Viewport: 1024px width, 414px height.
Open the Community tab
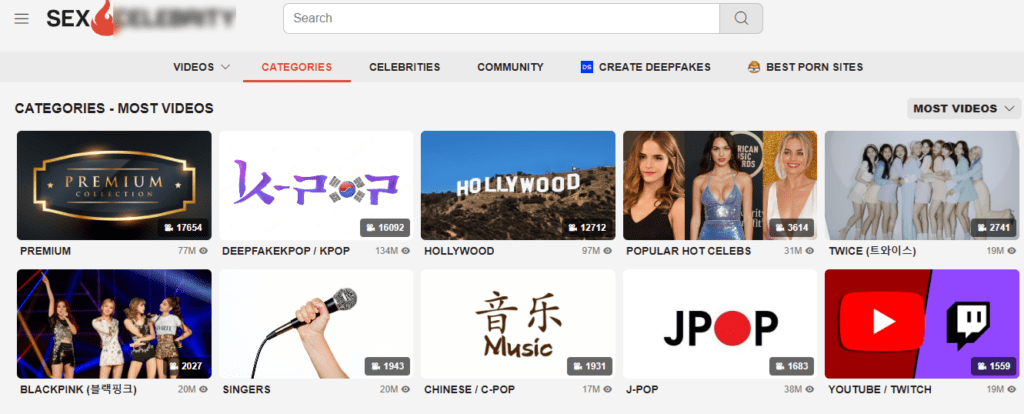pos(510,67)
